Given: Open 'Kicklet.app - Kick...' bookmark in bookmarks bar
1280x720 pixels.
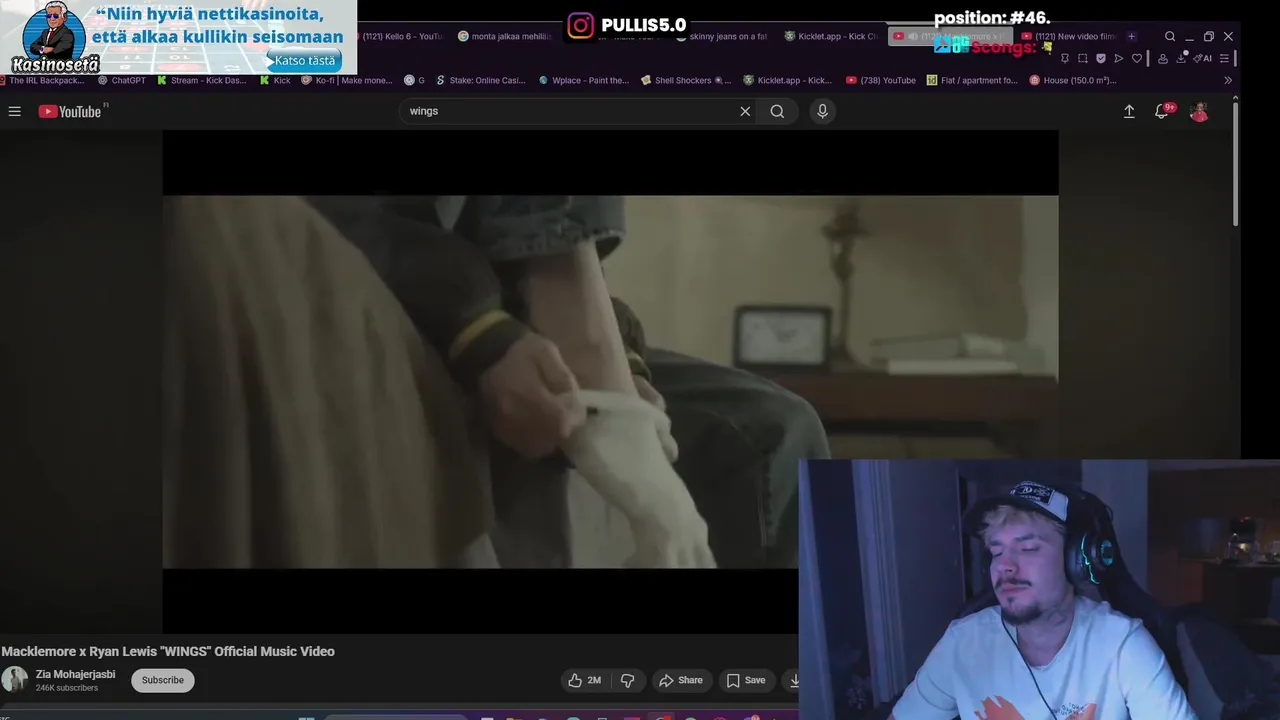Looking at the screenshot, I should tap(788, 80).
